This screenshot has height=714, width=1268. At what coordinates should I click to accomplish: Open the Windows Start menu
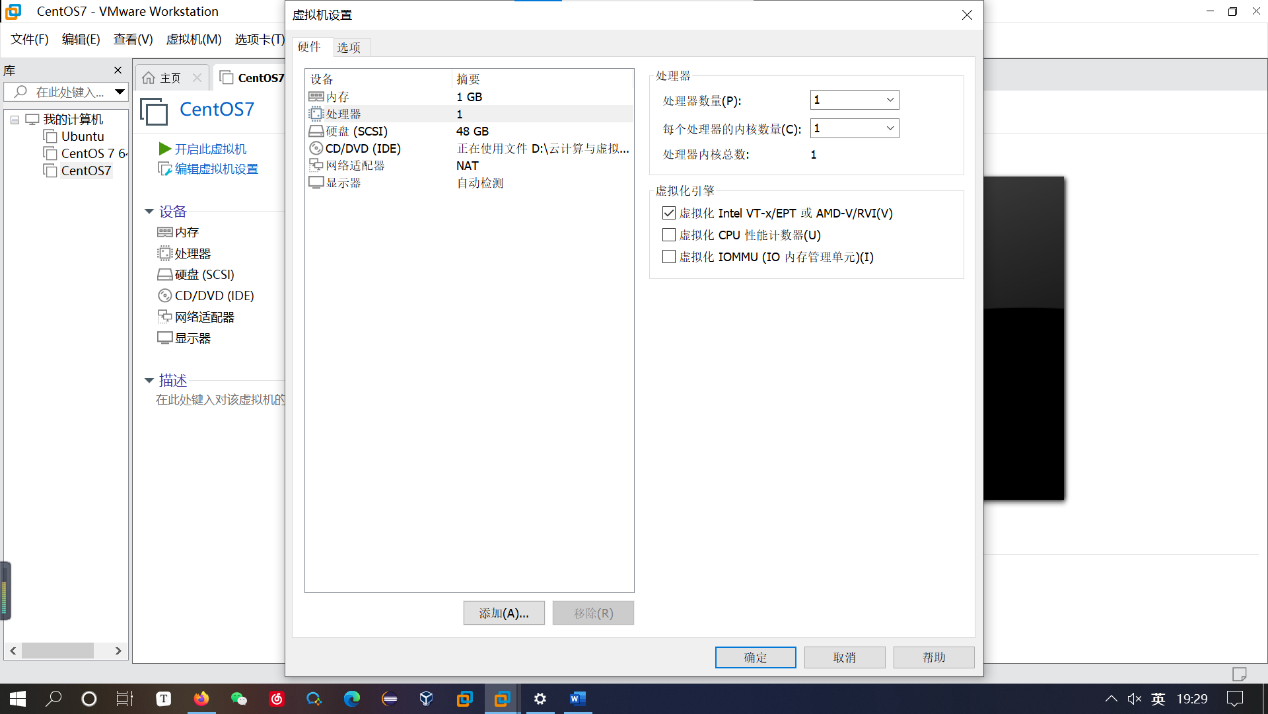17,699
